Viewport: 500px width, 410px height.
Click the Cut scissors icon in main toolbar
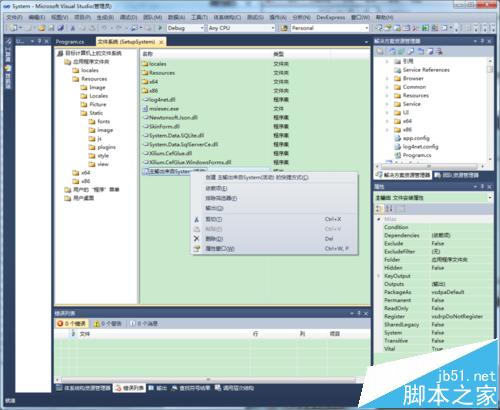73,28
